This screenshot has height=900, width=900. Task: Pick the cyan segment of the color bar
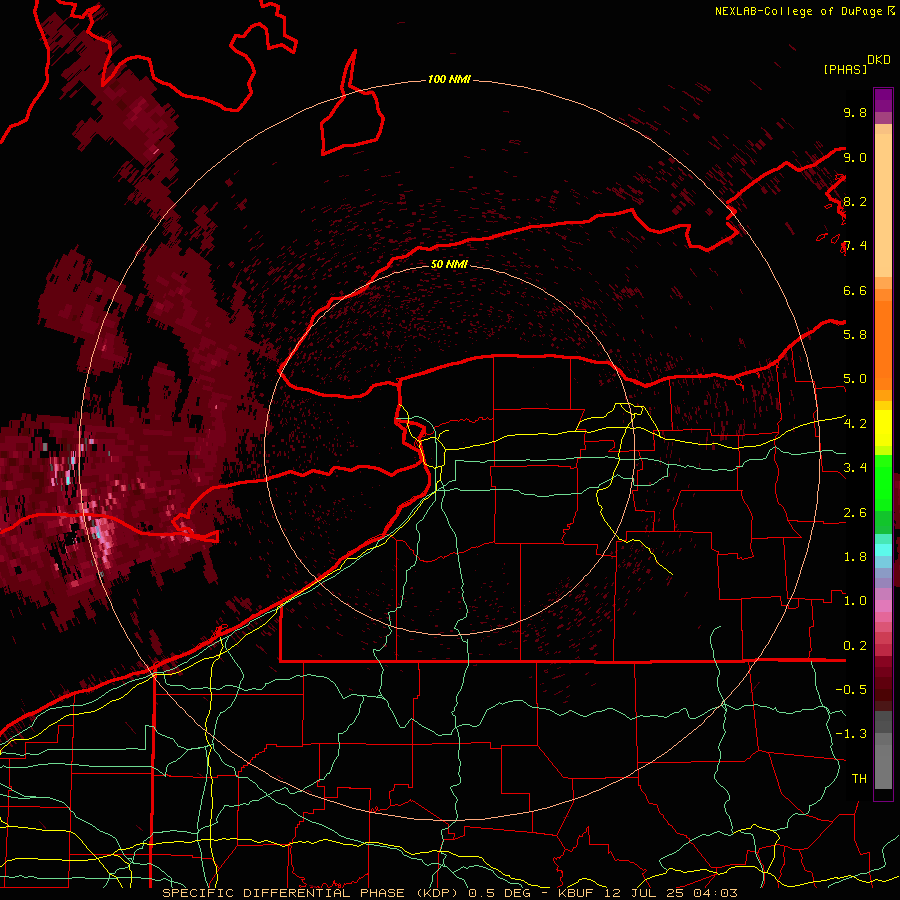point(883,550)
